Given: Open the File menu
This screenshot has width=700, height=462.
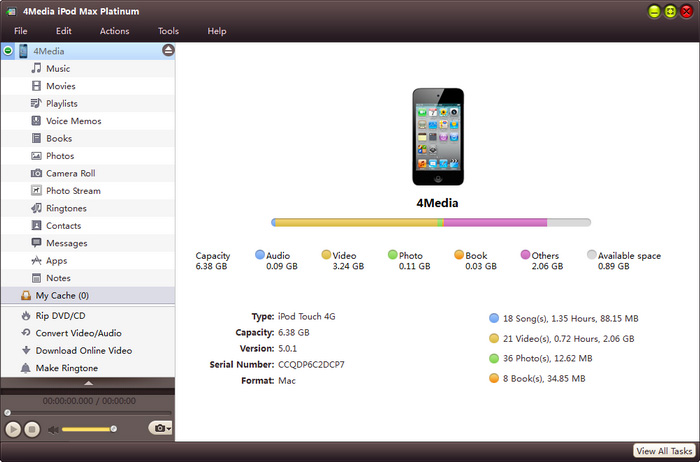Looking at the screenshot, I should 21,31.
